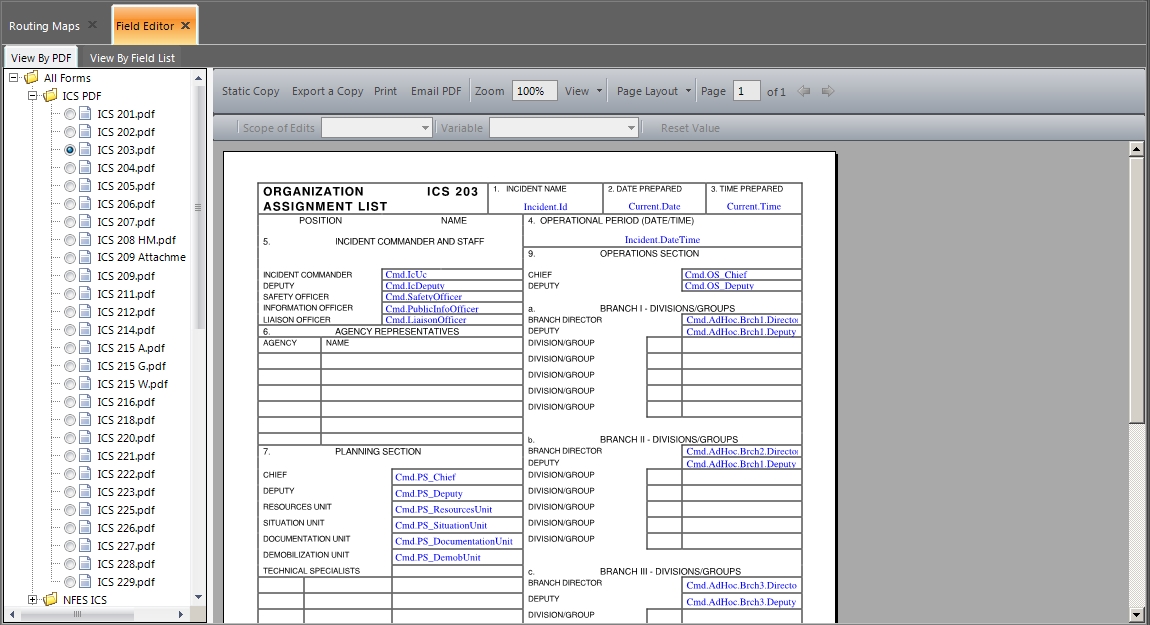Choose the ICS 207.pdf radio button
Image resolution: width=1150 pixels, height=625 pixels.
[x=70, y=222]
